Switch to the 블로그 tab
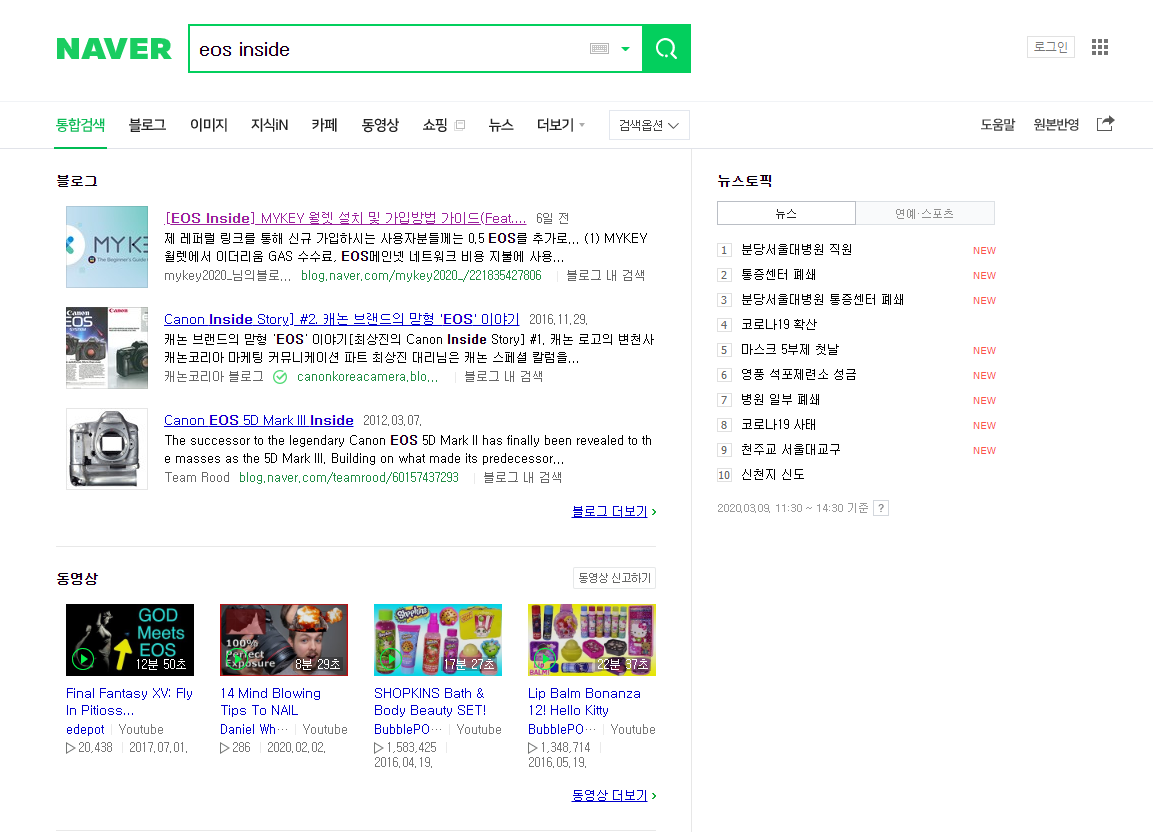 pos(147,125)
